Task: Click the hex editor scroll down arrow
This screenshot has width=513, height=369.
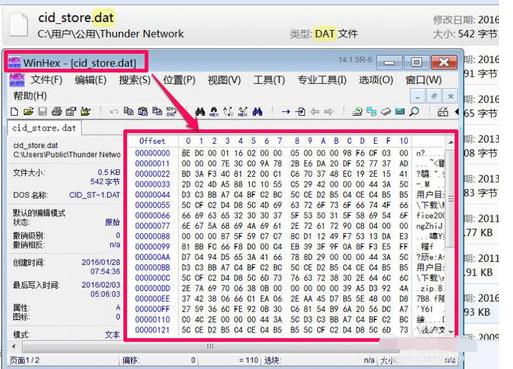Action: click(x=451, y=332)
